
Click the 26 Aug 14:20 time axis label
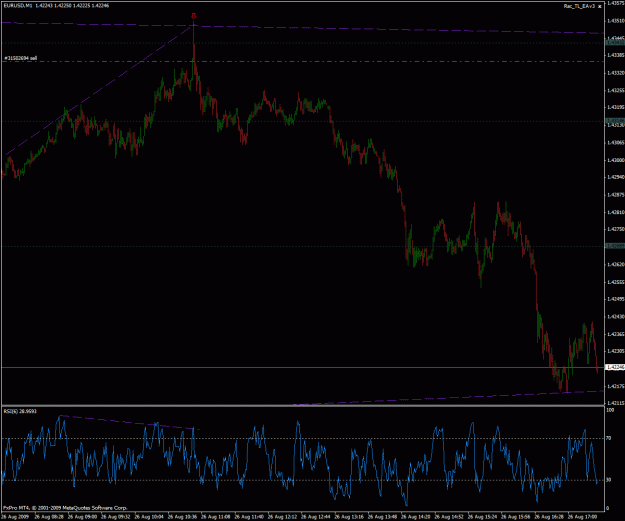[x=416, y=517]
